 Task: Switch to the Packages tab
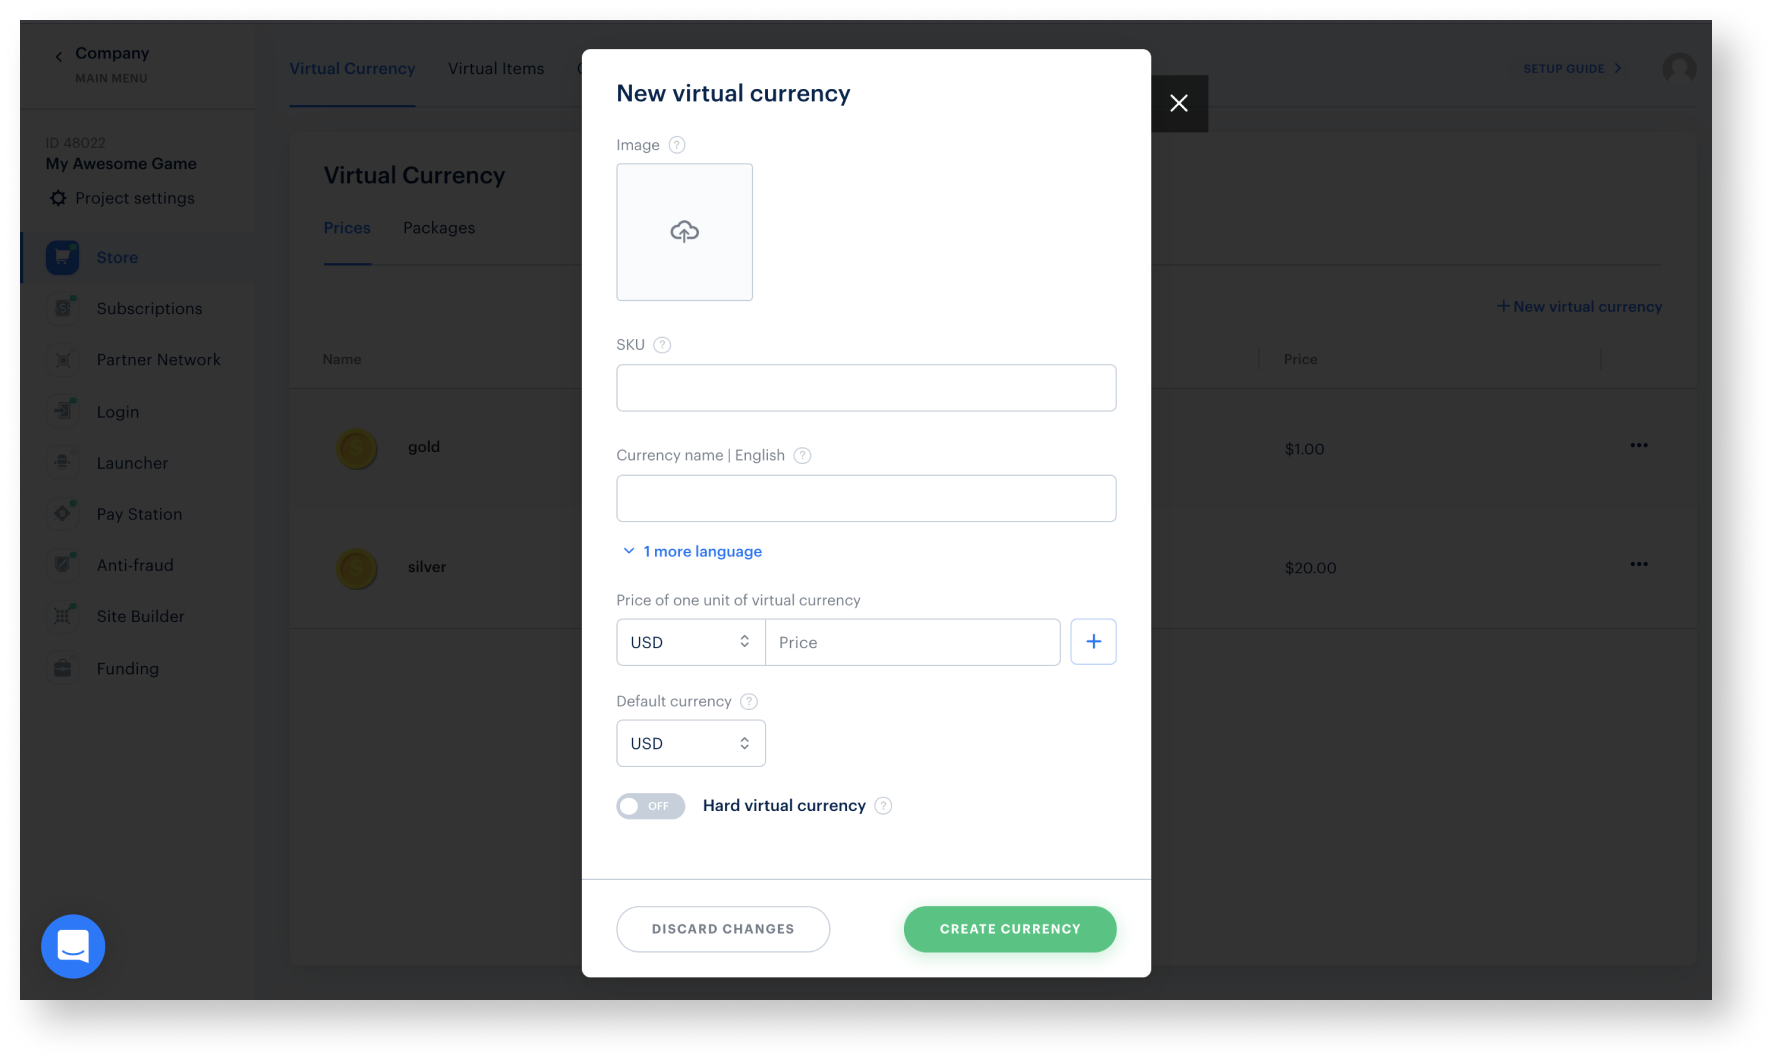439,228
